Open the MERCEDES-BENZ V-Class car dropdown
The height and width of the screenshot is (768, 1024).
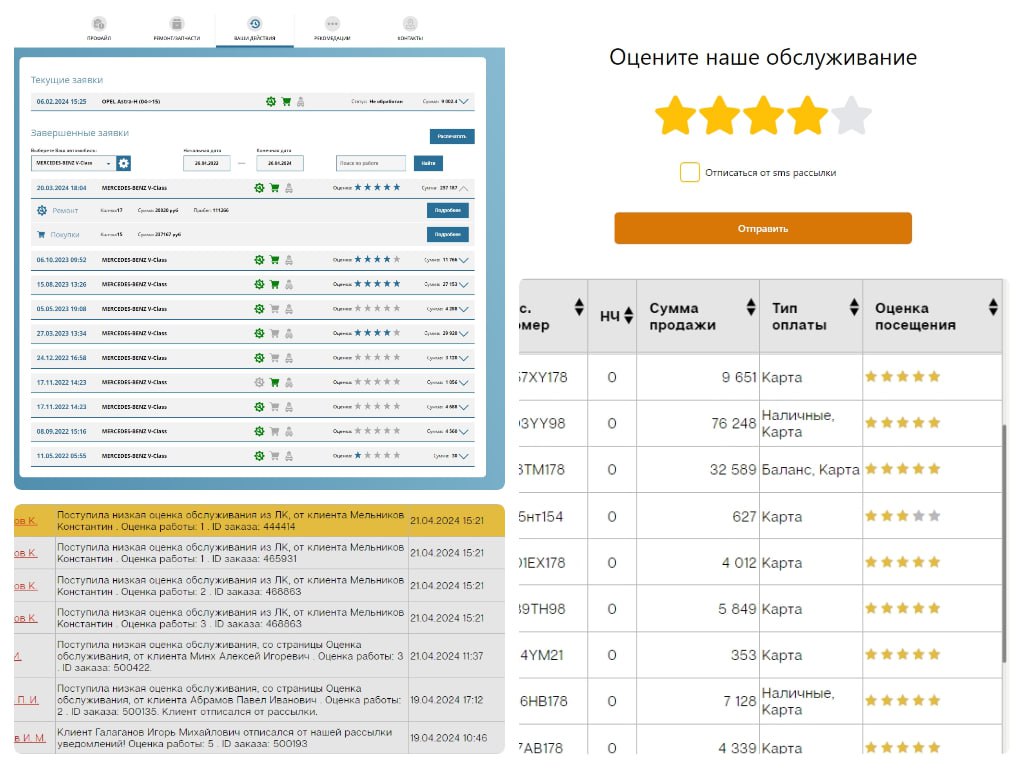pyautogui.click(x=73, y=163)
